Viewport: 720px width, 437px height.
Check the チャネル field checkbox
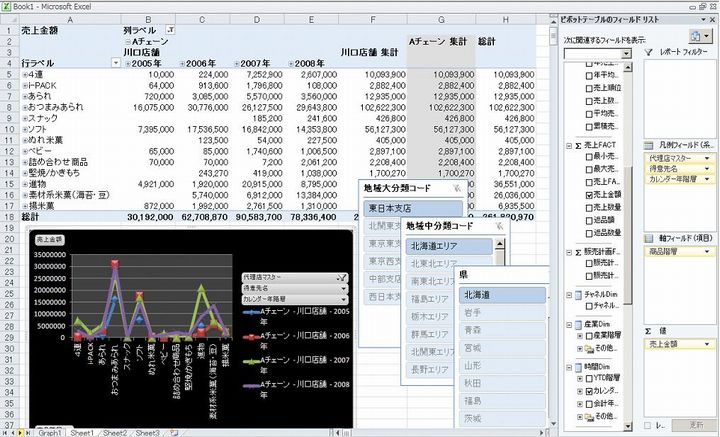pos(589,306)
